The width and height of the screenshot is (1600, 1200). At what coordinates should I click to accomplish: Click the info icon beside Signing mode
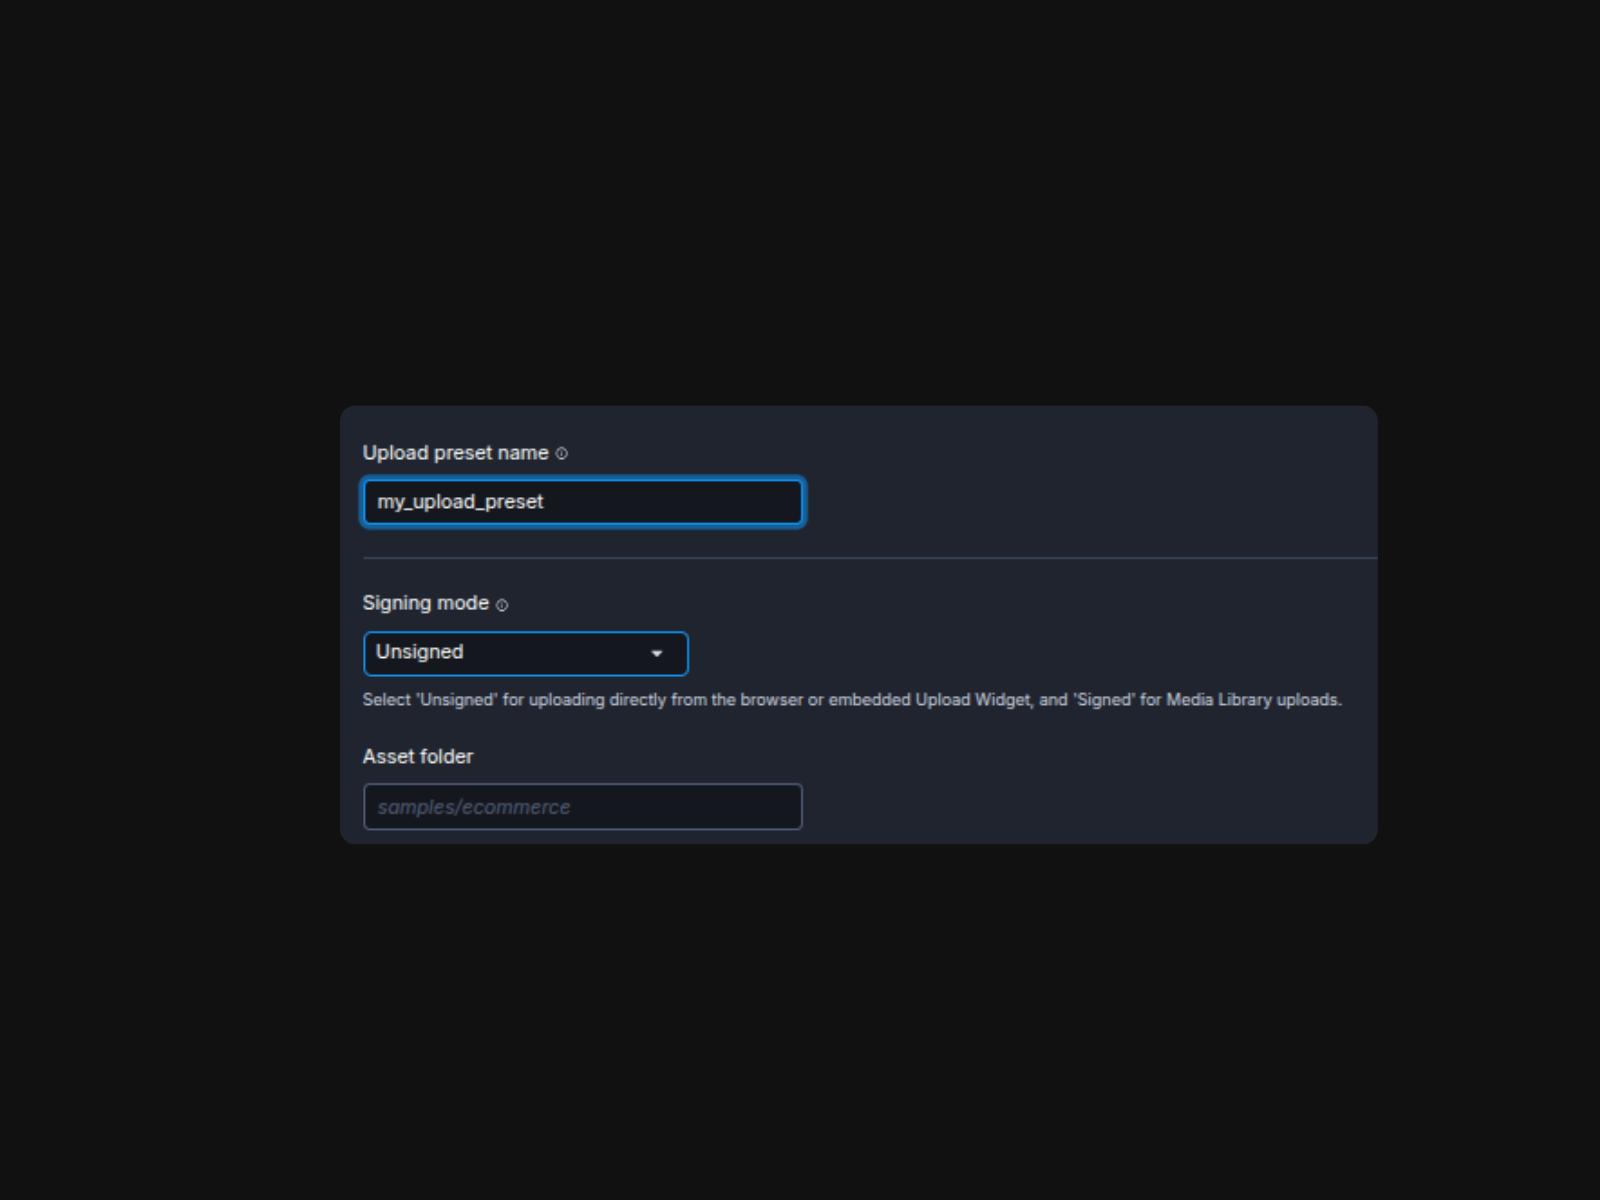coord(502,605)
